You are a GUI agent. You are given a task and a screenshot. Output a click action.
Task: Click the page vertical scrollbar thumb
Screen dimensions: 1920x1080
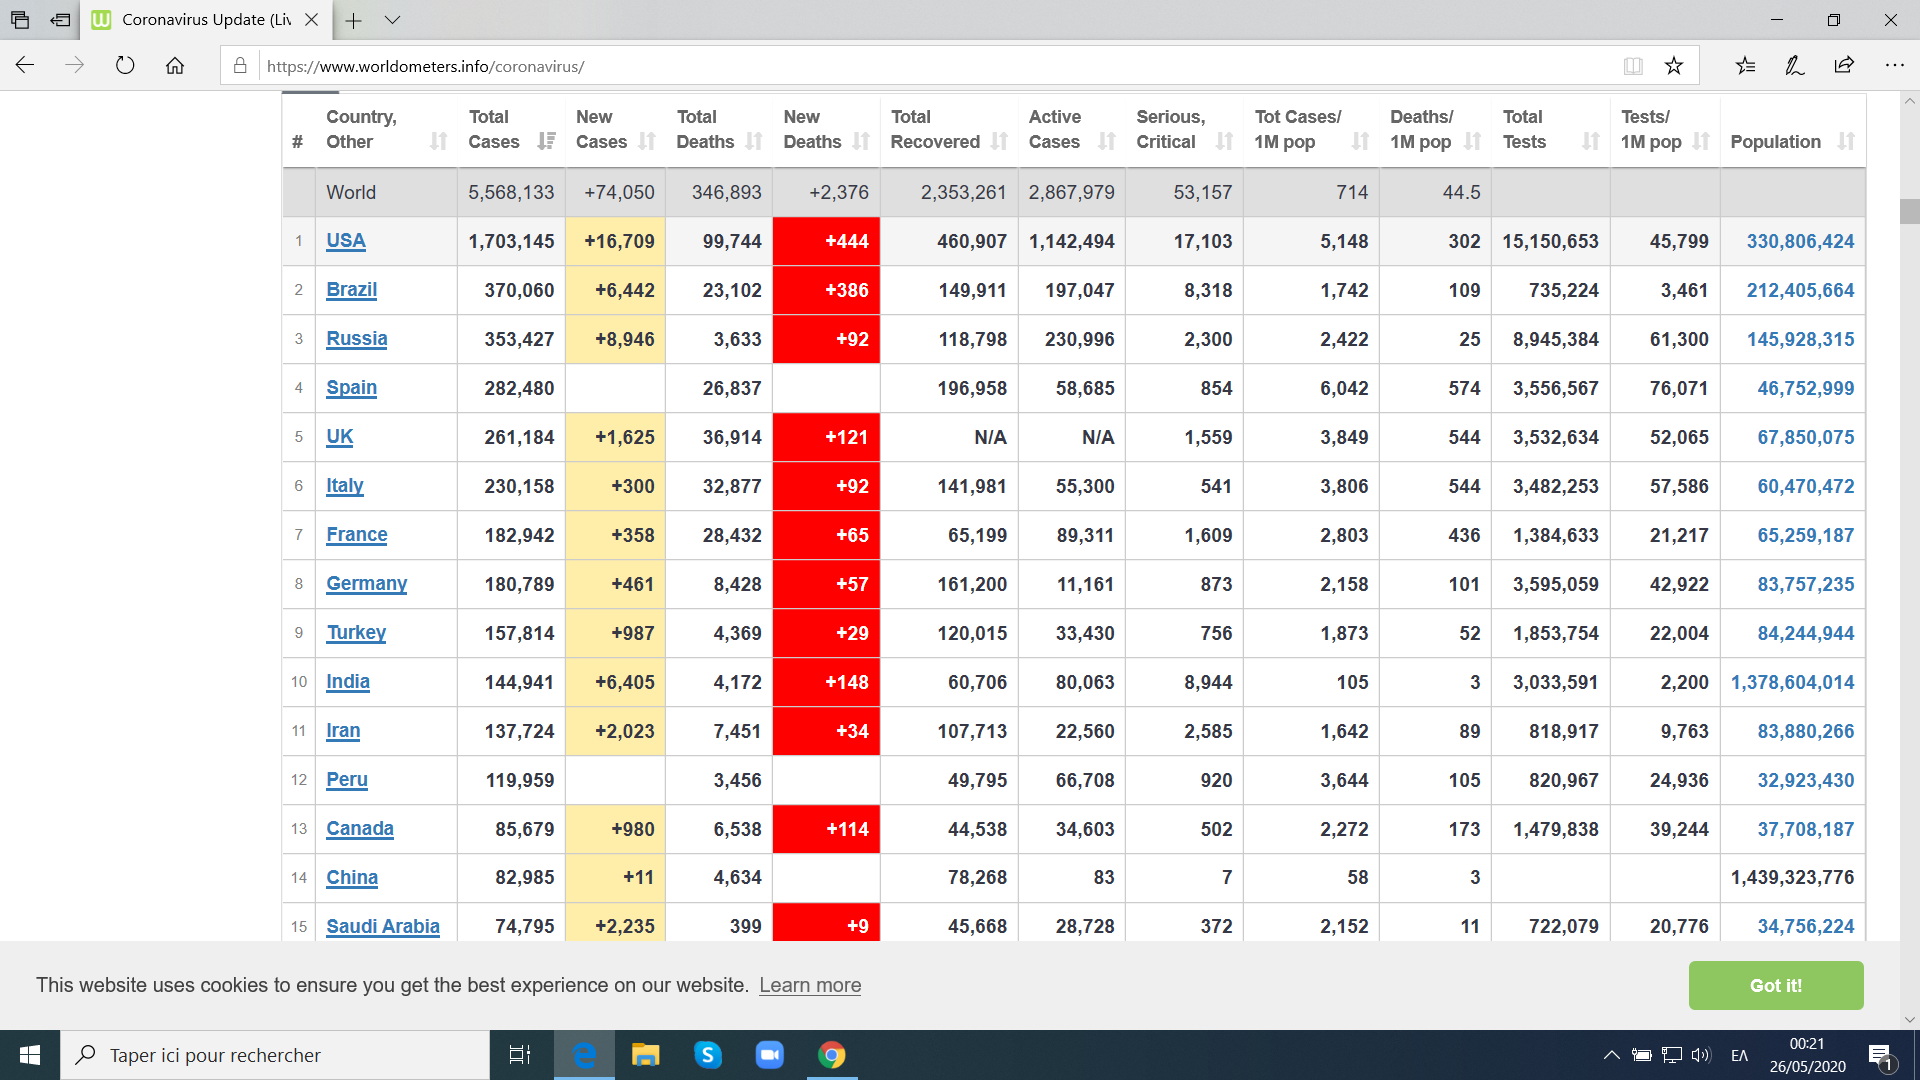pos(1910,211)
